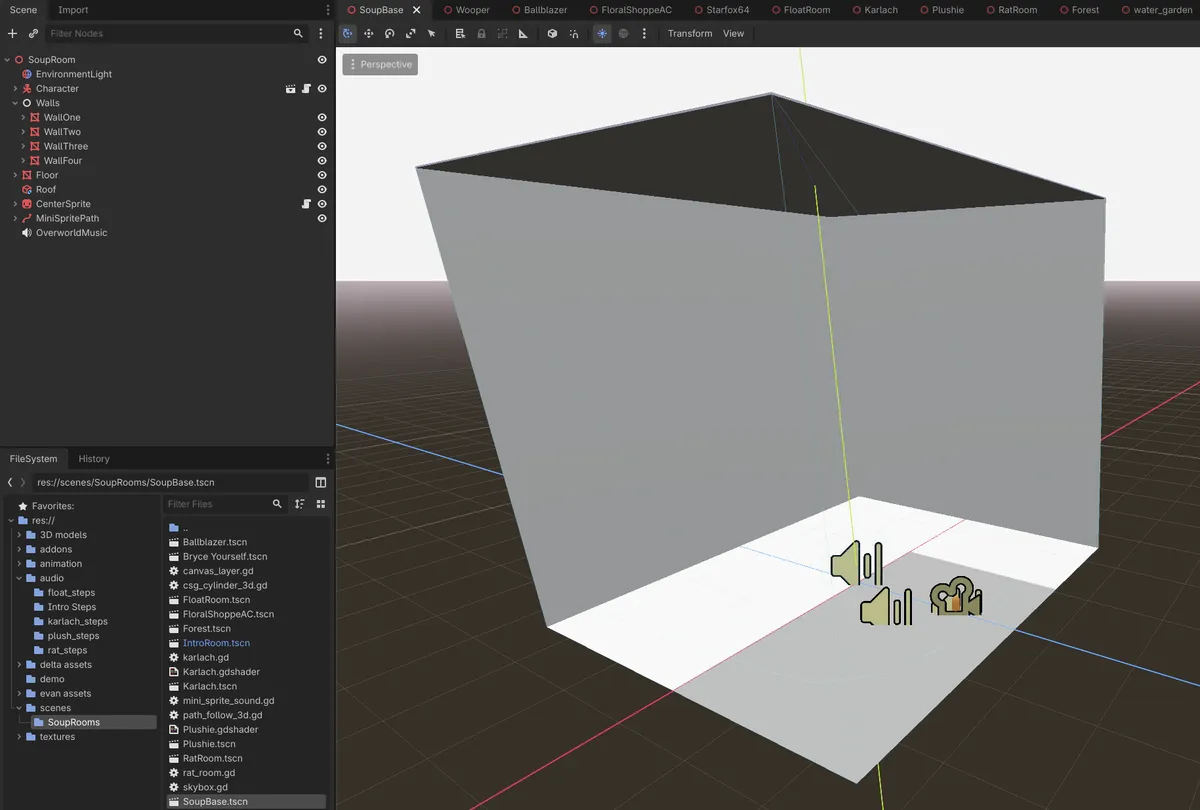The width and height of the screenshot is (1200, 810).
Task: Toggle WallTwo visibility eye
Action: [x=322, y=132]
